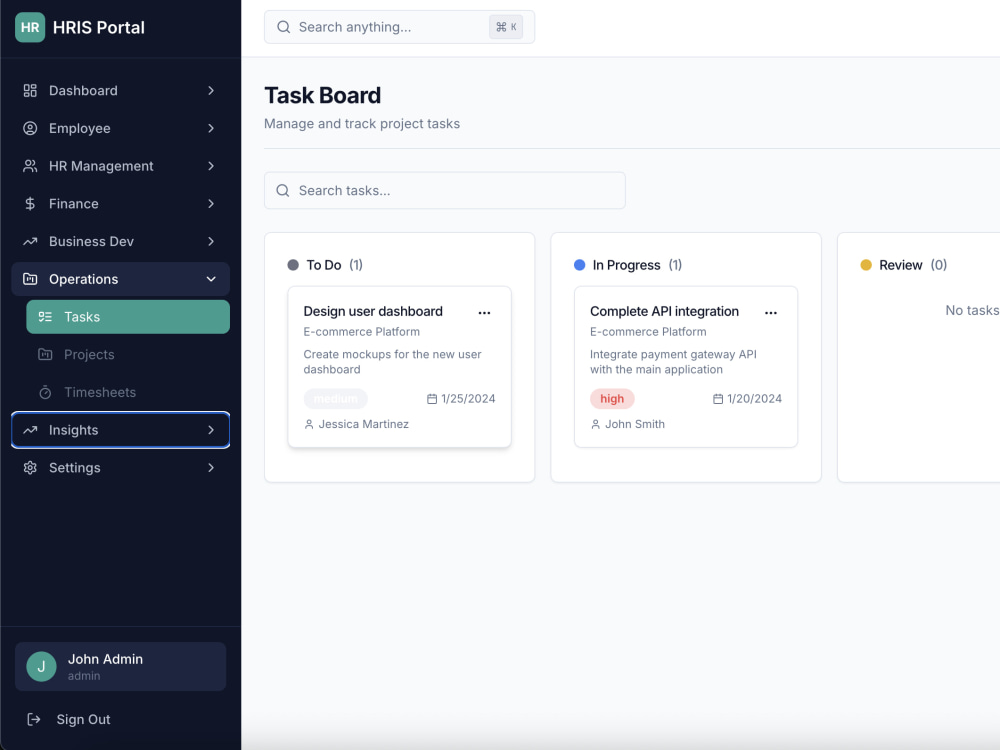Click the yellow Review status dot

[x=866, y=265]
